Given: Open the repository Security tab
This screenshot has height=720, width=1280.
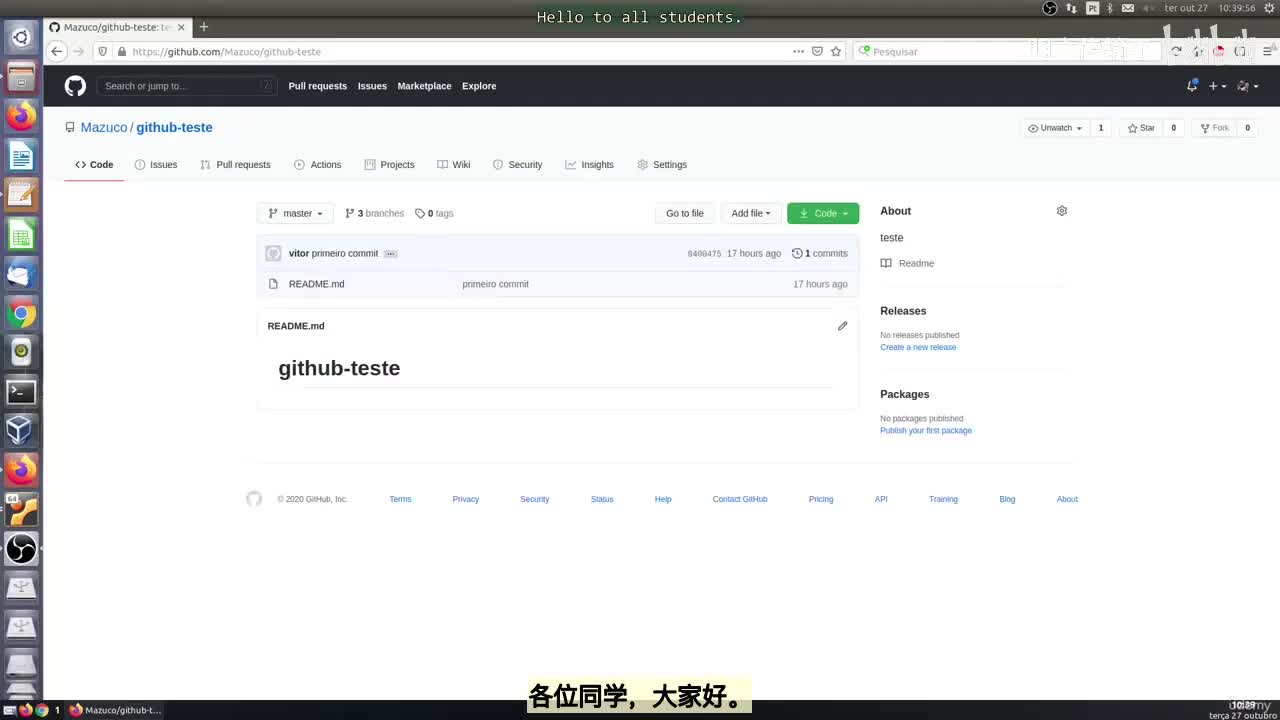Looking at the screenshot, I should point(517,165).
